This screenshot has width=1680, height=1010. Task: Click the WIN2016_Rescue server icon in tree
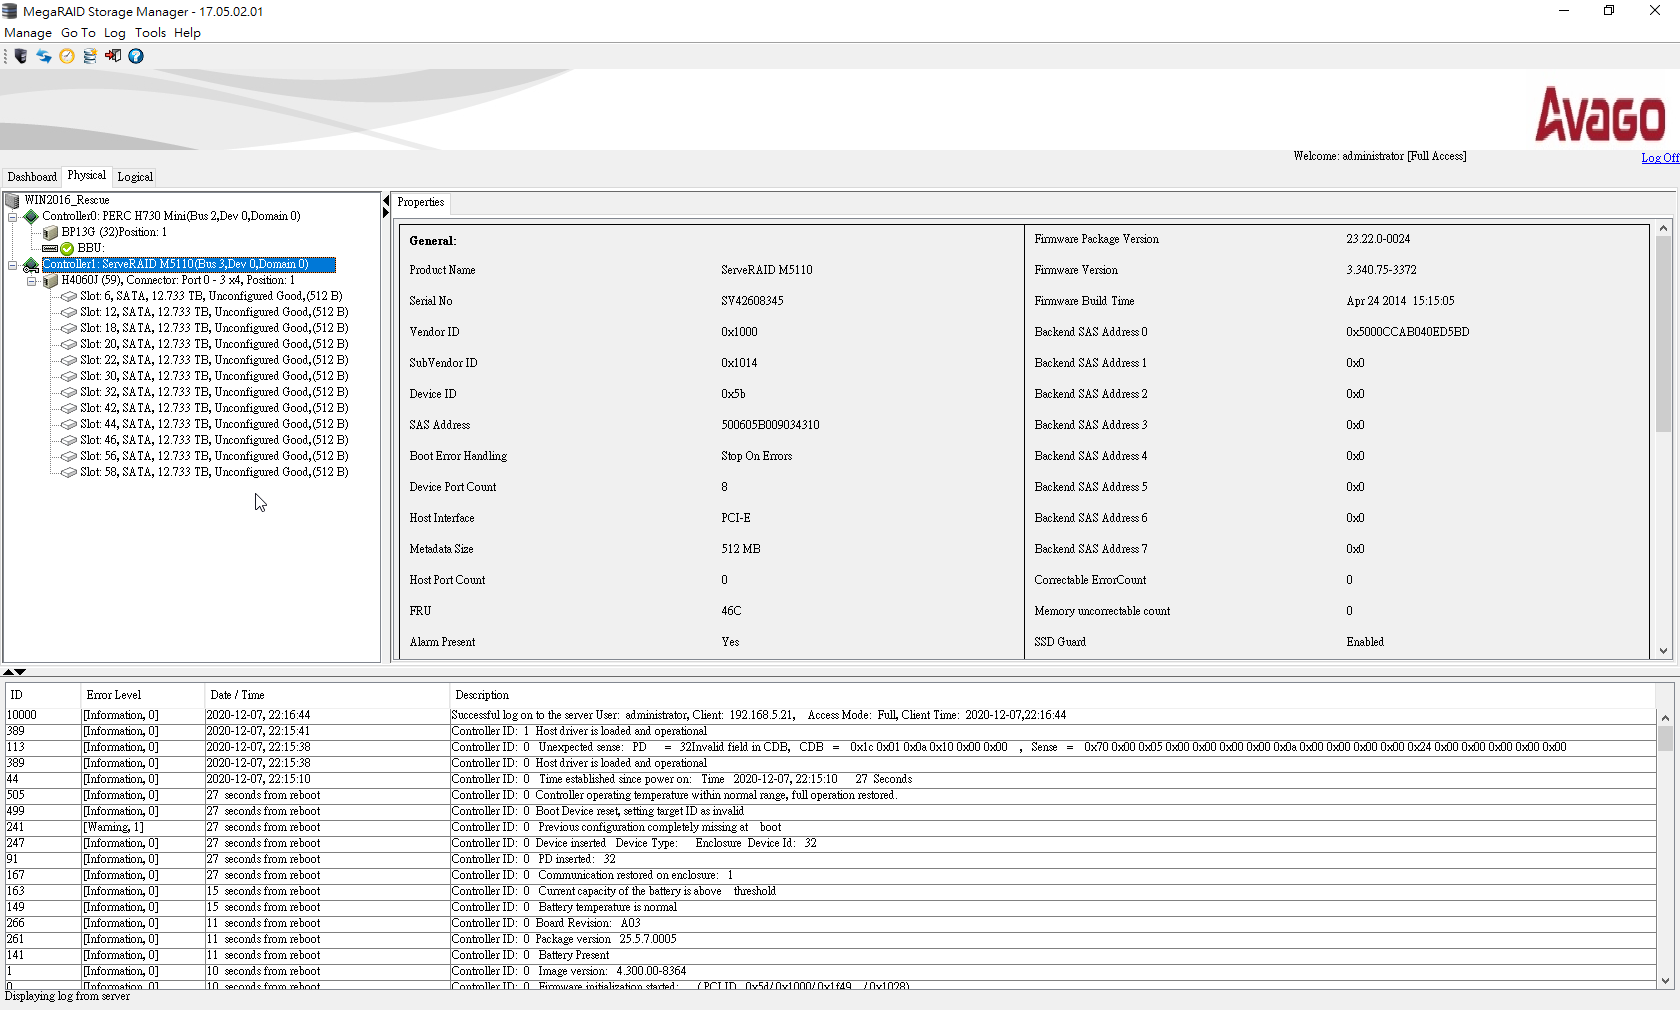12,201
